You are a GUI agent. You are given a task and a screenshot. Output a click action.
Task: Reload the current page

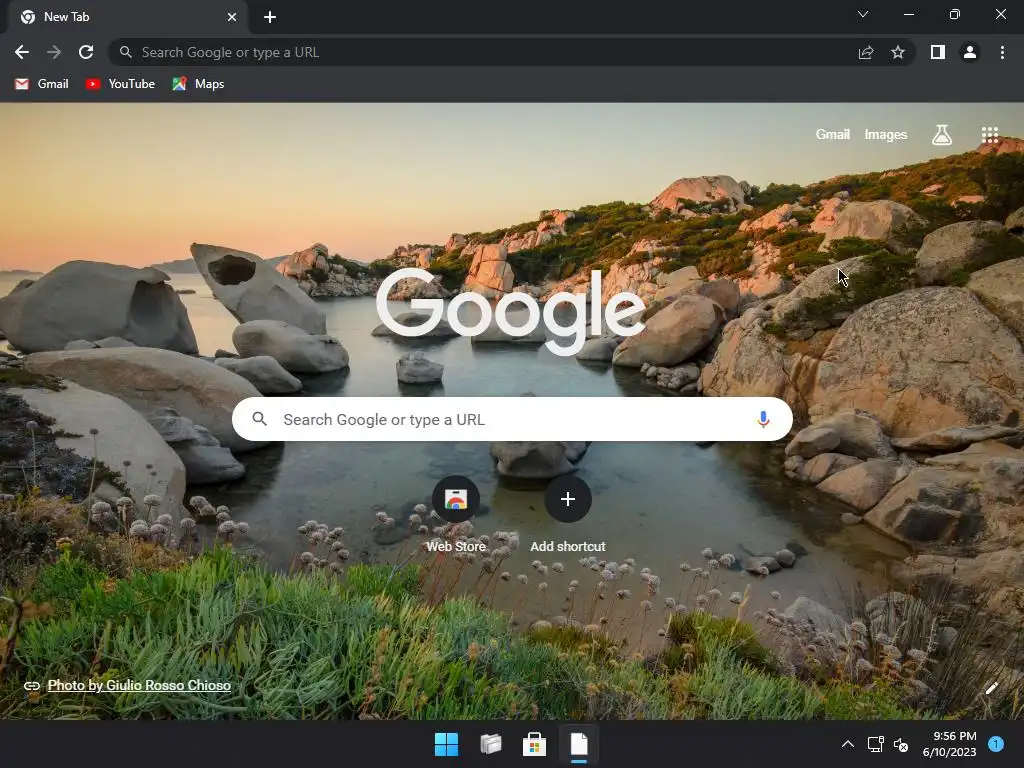pyautogui.click(x=86, y=52)
